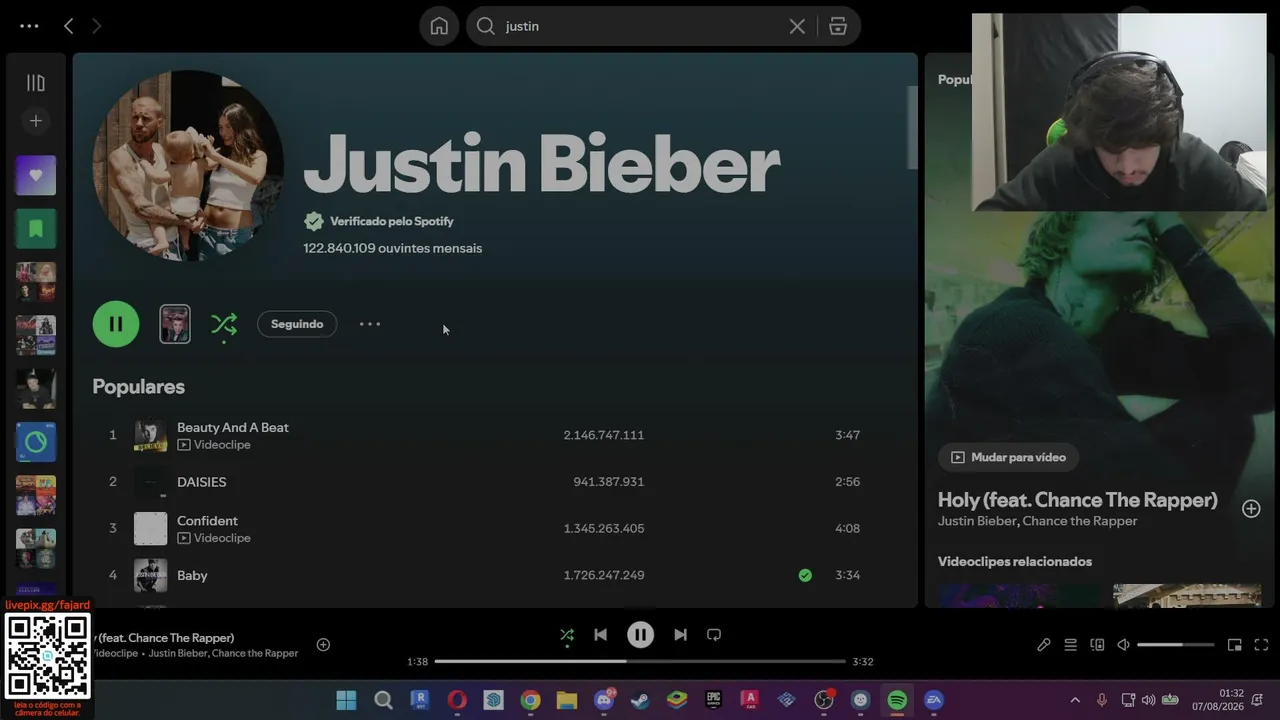Viewport: 1280px width, 720px height.
Task: Open the green bookmark Your Episodes item
Action: coord(36,229)
